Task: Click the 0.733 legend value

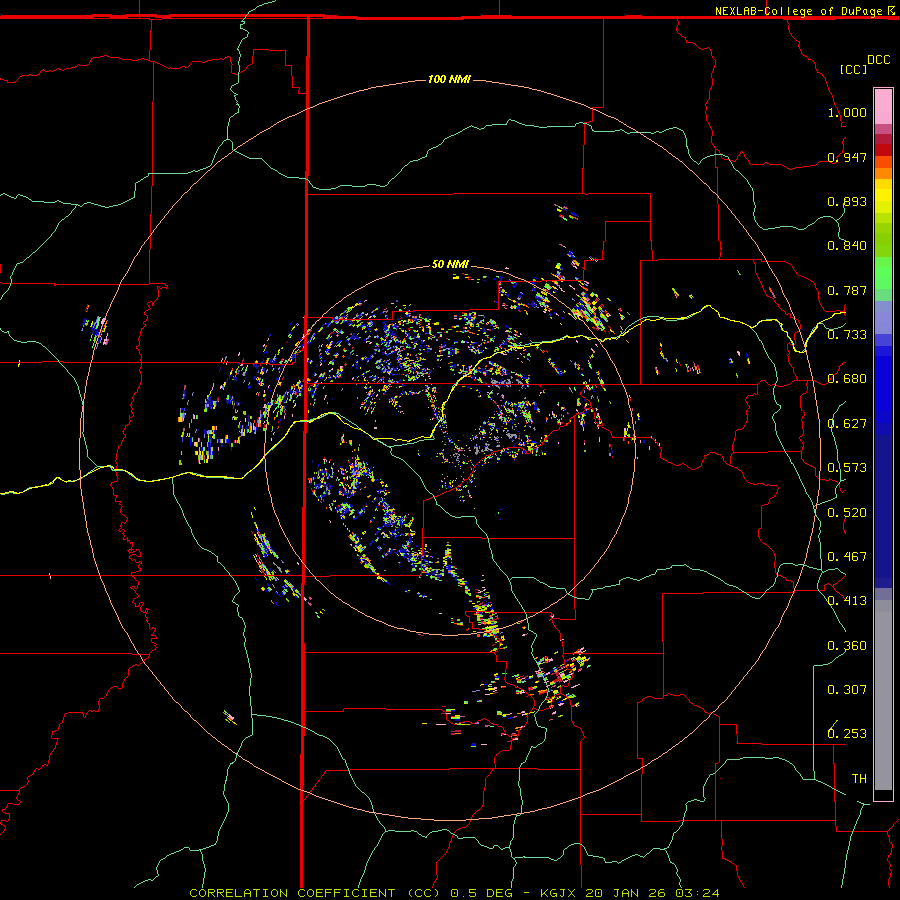Action: [x=847, y=335]
